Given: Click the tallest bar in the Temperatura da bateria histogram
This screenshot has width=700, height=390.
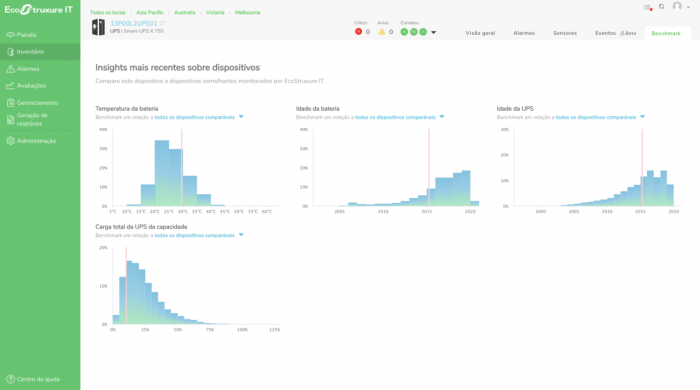Looking at the screenshot, I should coord(162,173).
